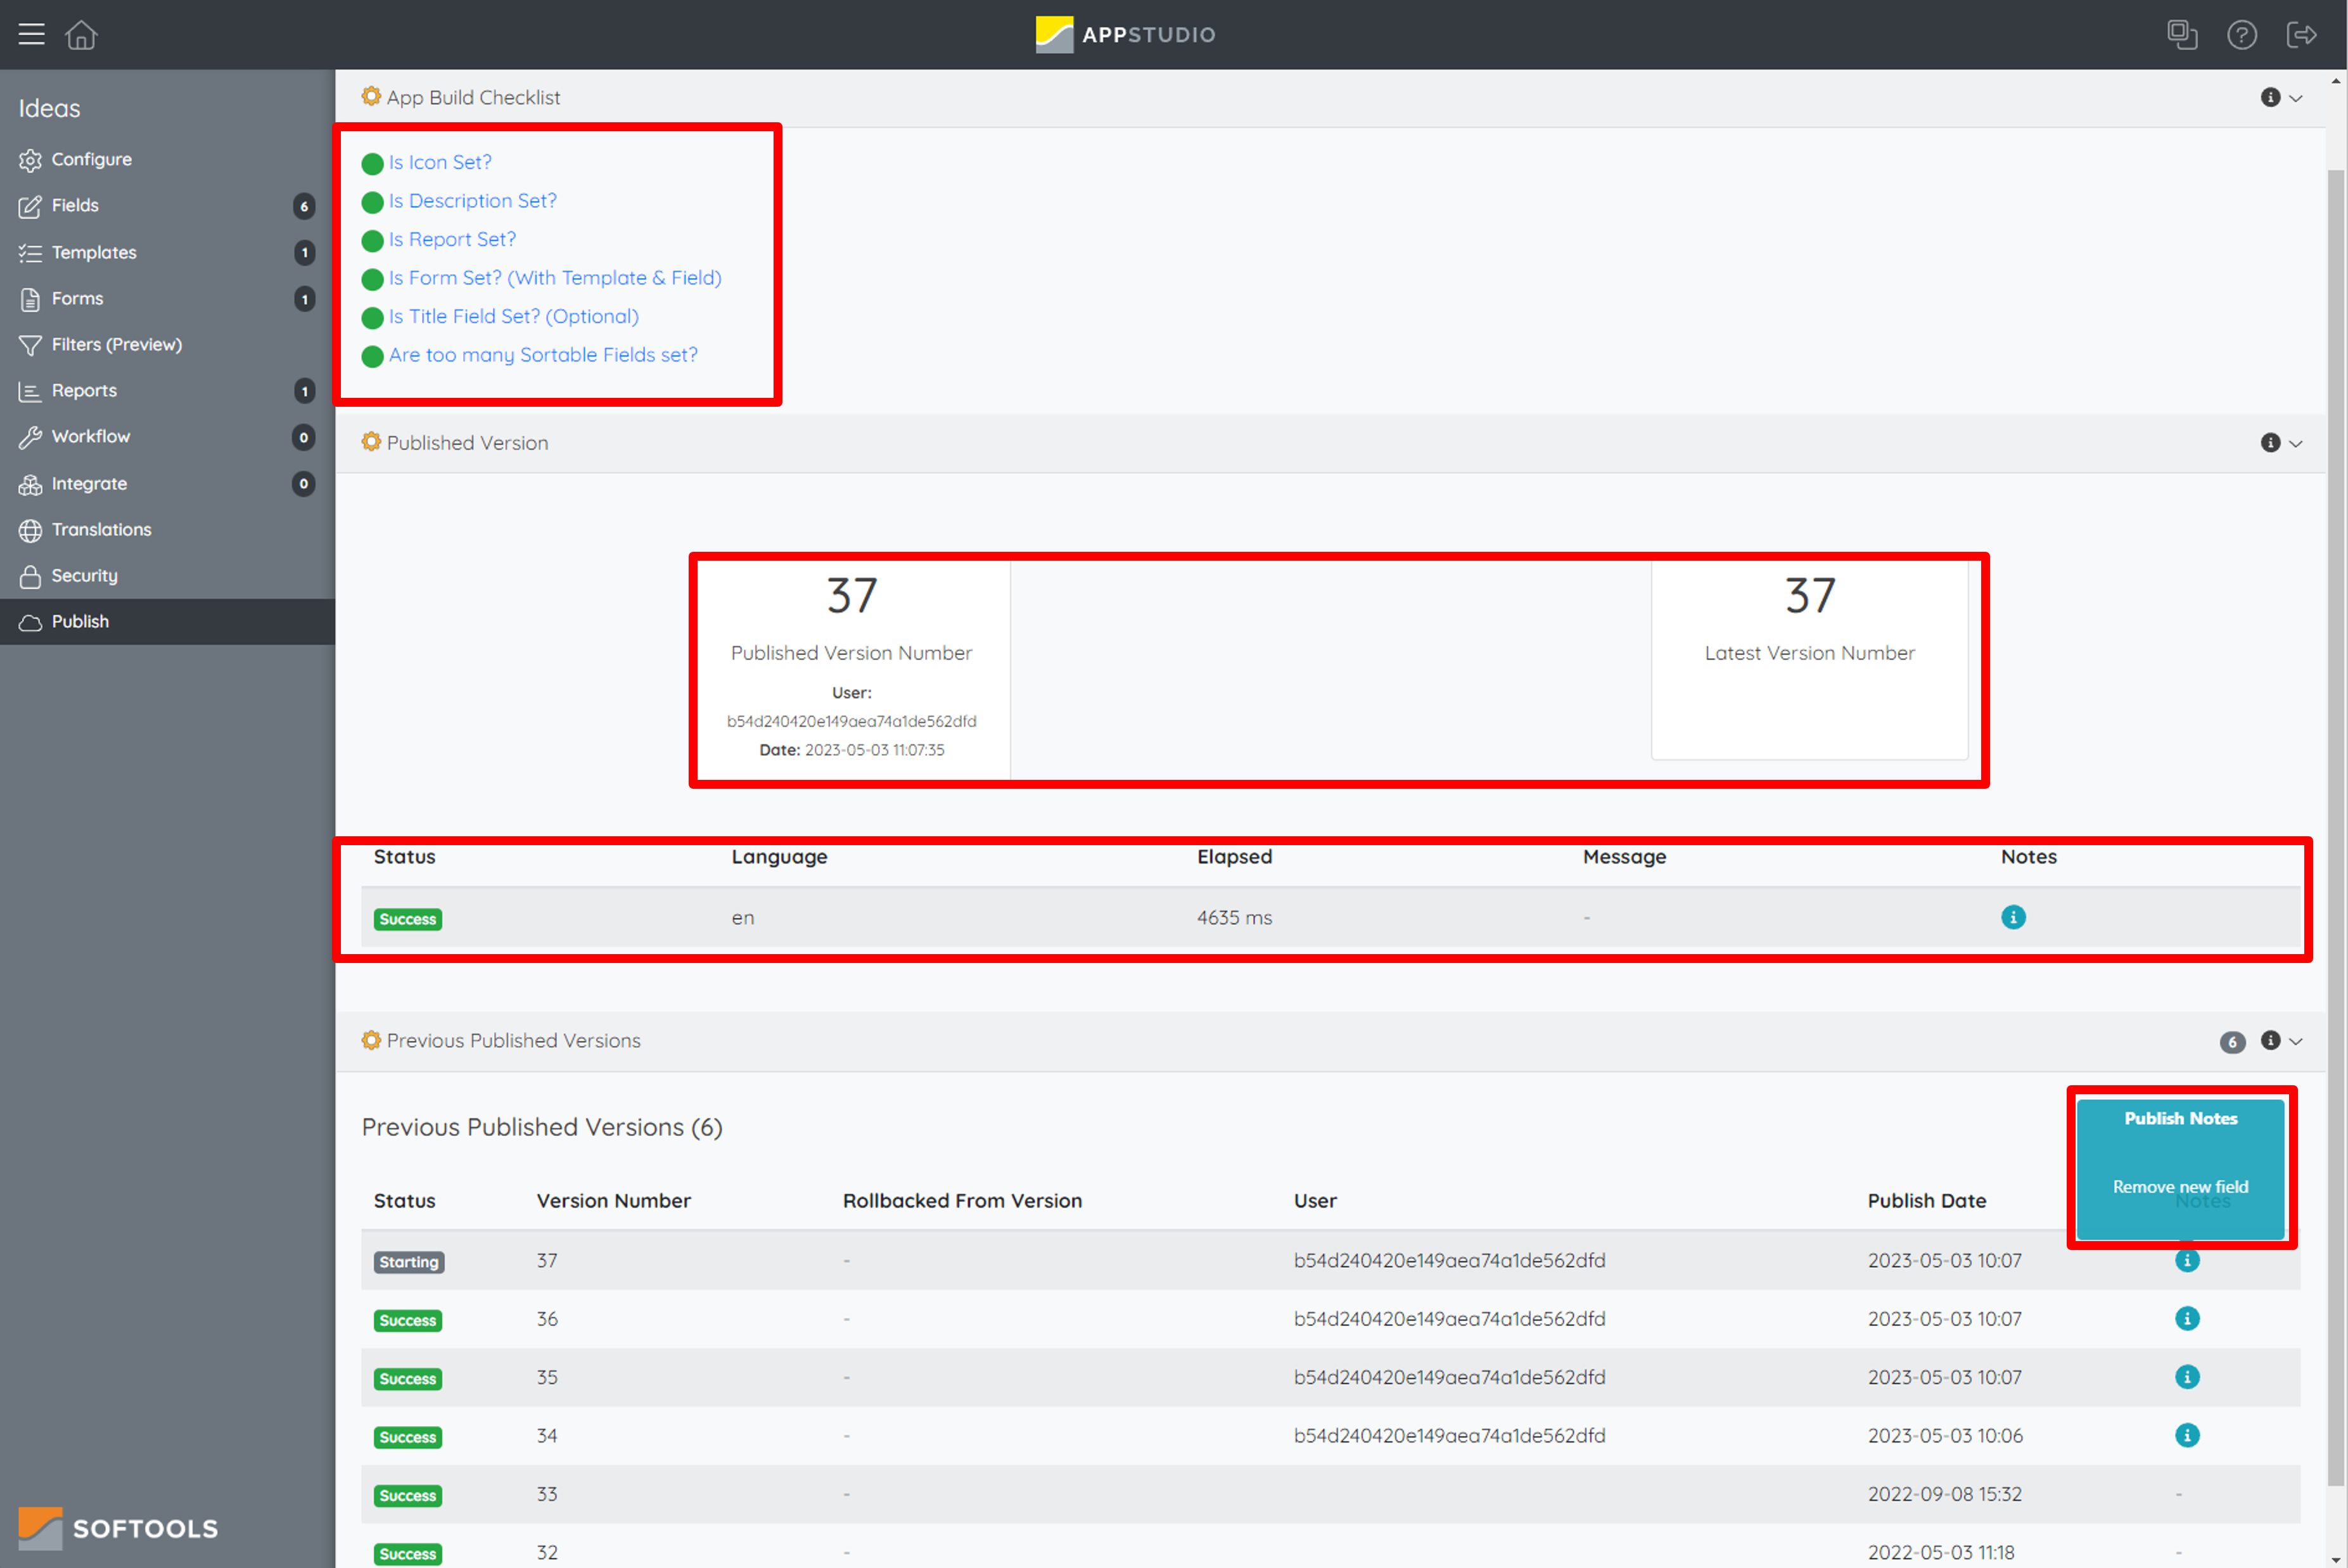Screen dimensions: 2348x1568
Task: Click the Workflow wrench icon in sidebar
Action: (x=31, y=437)
